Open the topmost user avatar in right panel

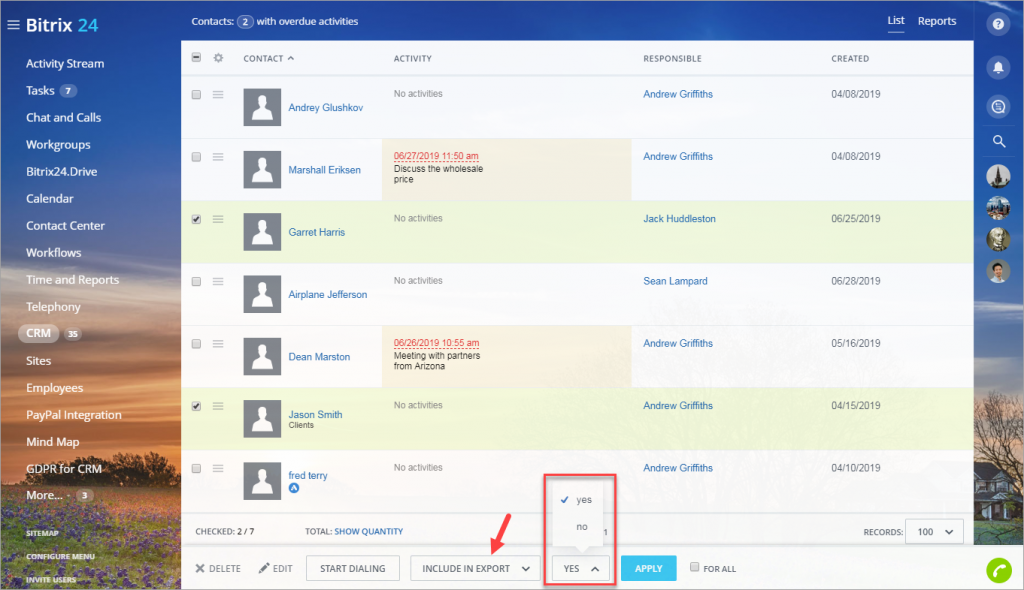coord(998,176)
